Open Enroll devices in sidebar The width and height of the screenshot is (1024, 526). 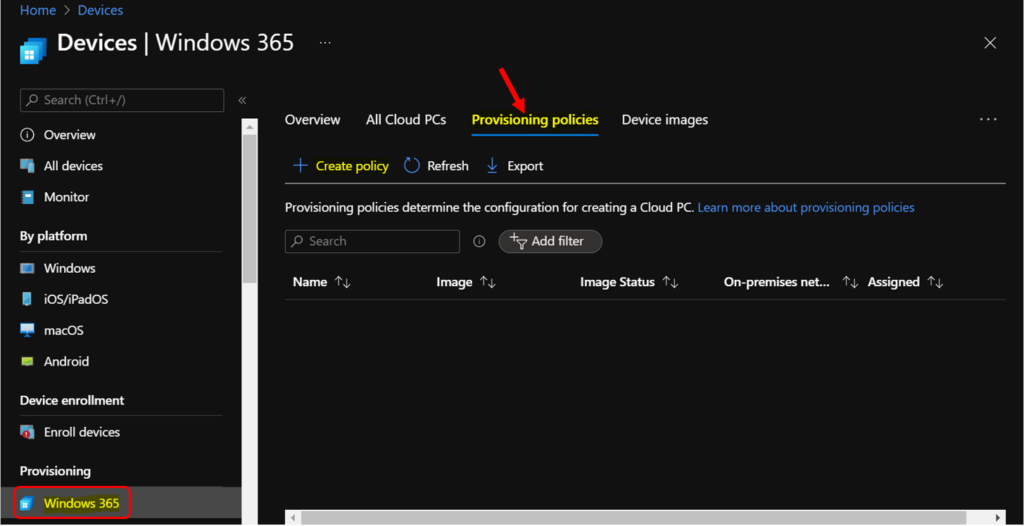(82, 432)
